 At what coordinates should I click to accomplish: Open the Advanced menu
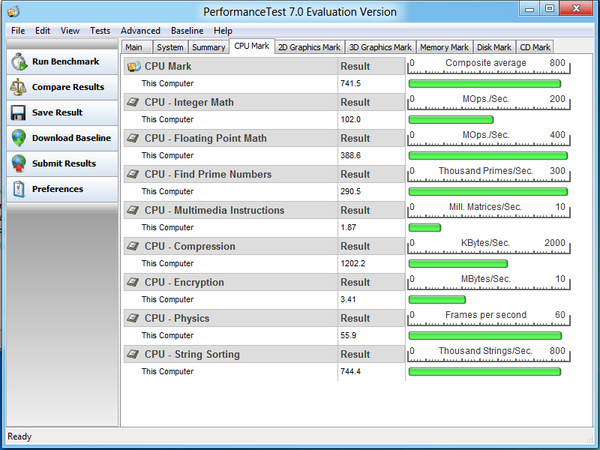(140, 31)
